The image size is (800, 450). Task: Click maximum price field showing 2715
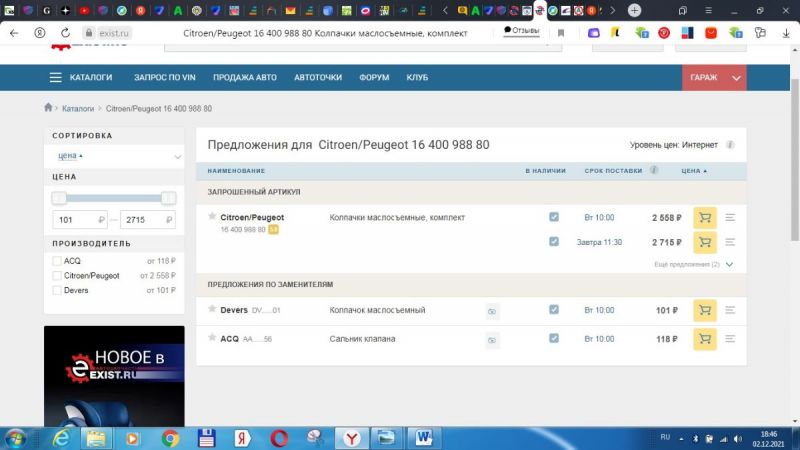pos(147,220)
